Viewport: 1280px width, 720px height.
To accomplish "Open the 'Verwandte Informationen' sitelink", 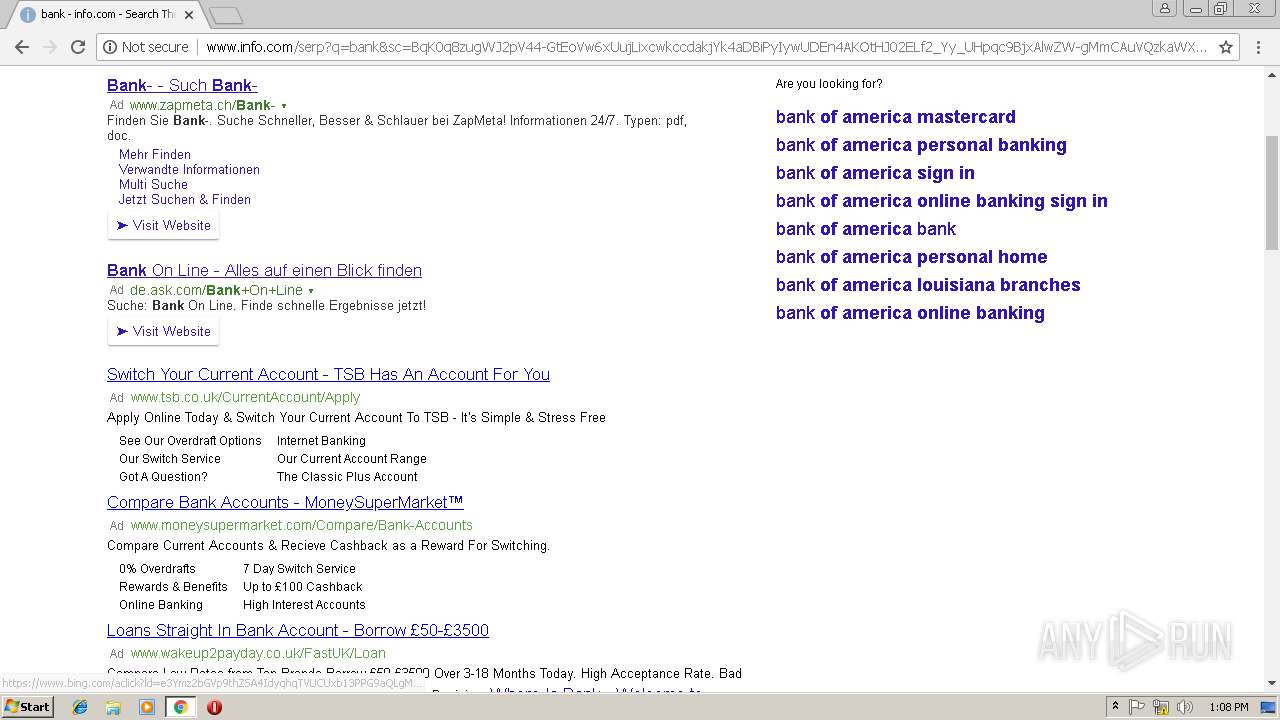I will click(189, 170).
